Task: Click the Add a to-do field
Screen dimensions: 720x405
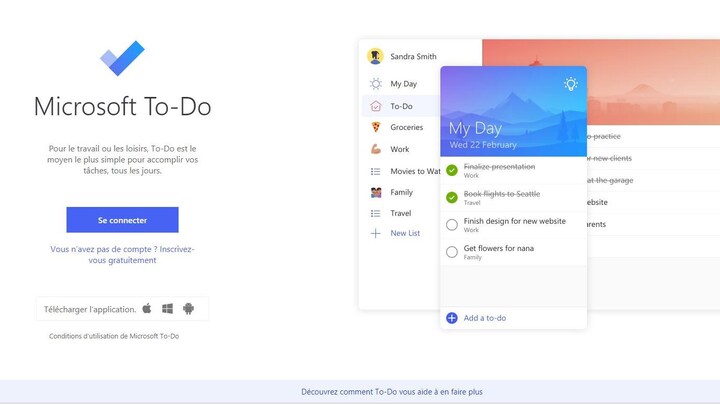Action: [x=513, y=318]
